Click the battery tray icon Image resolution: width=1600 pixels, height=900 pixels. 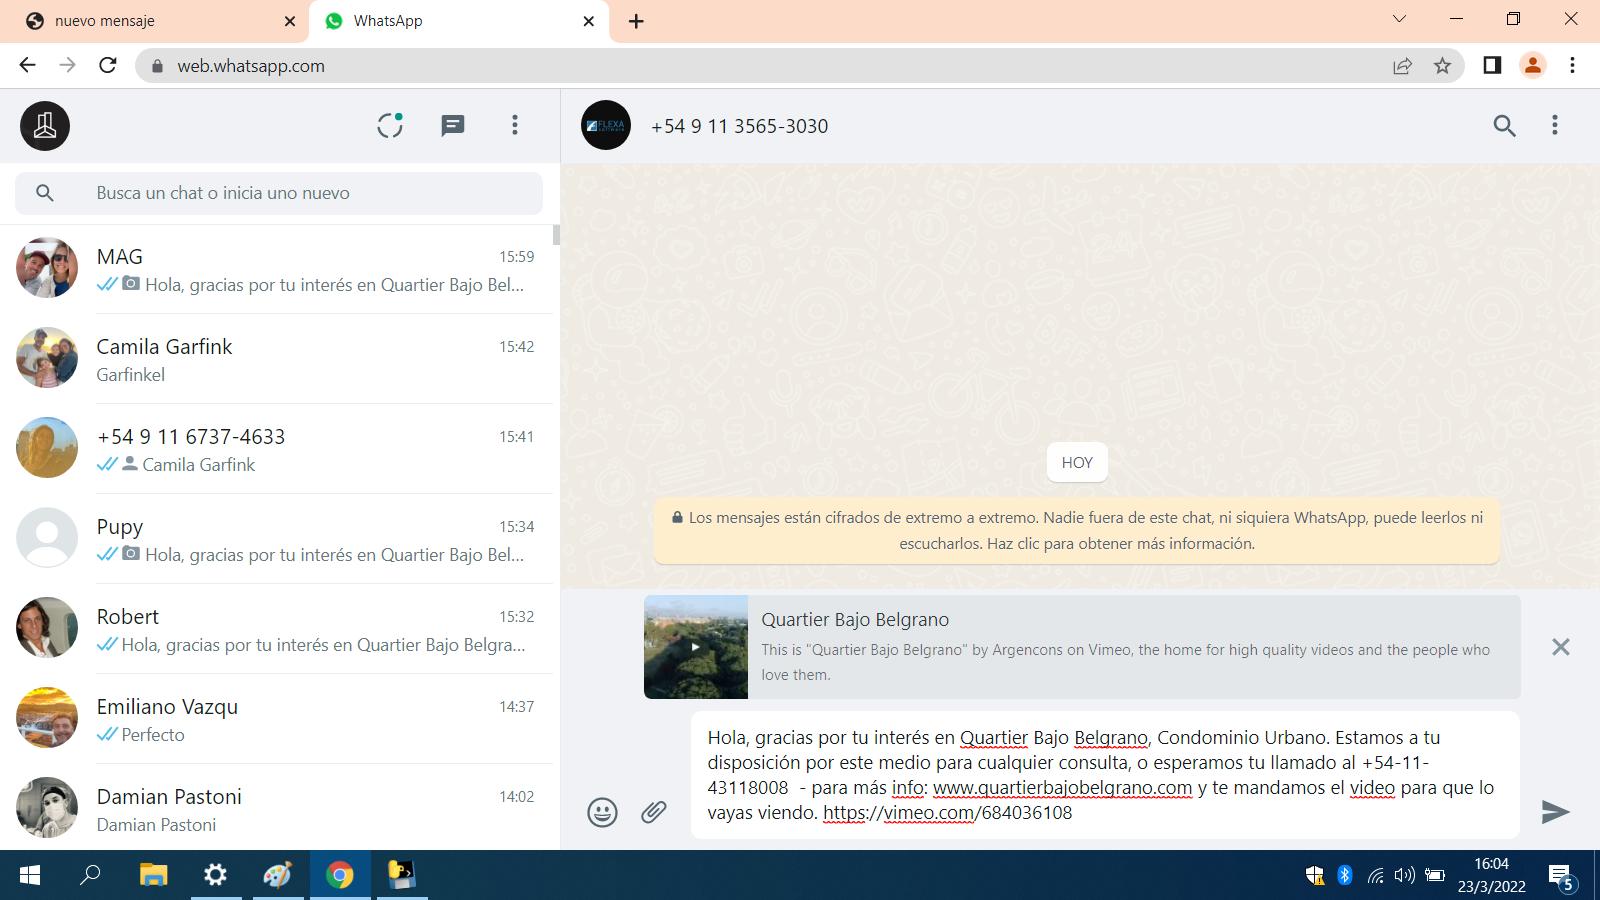[x=1434, y=876]
